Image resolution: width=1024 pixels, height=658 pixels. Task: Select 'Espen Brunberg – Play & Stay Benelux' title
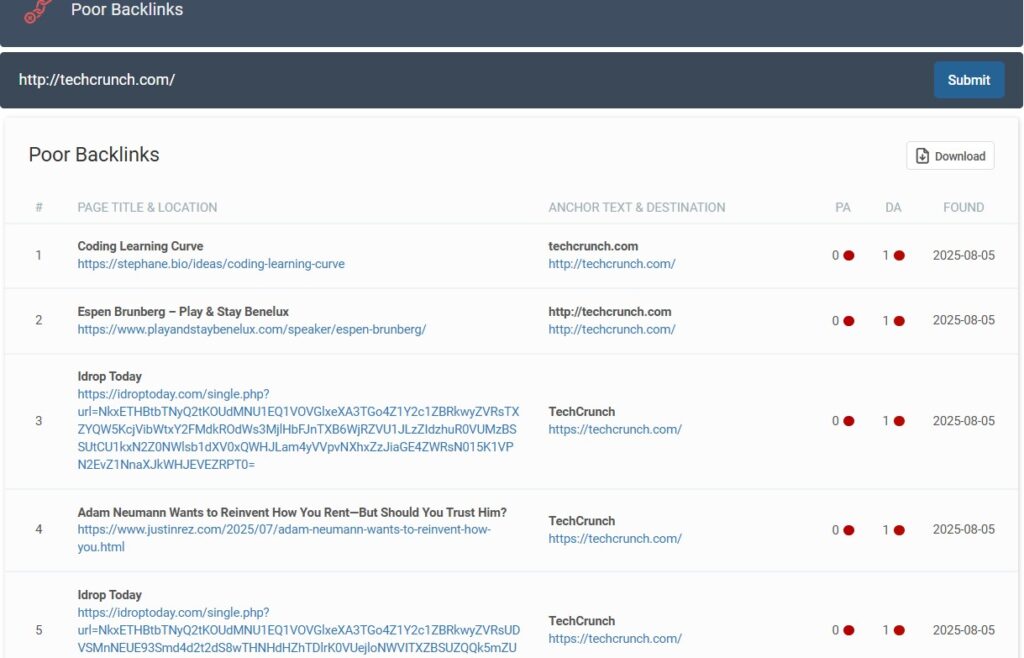tap(183, 311)
